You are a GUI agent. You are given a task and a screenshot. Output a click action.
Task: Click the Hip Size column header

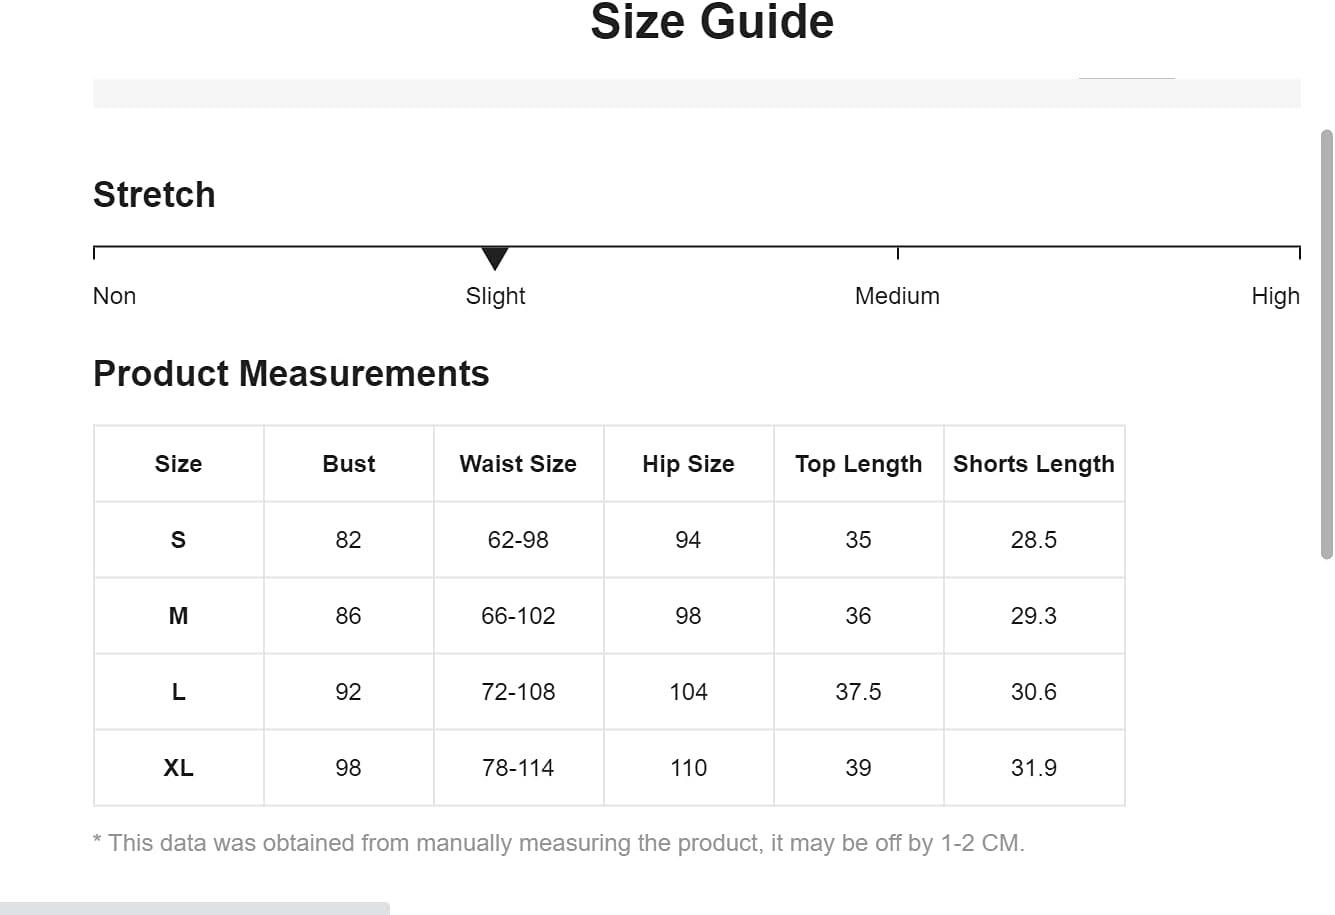[689, 464]
